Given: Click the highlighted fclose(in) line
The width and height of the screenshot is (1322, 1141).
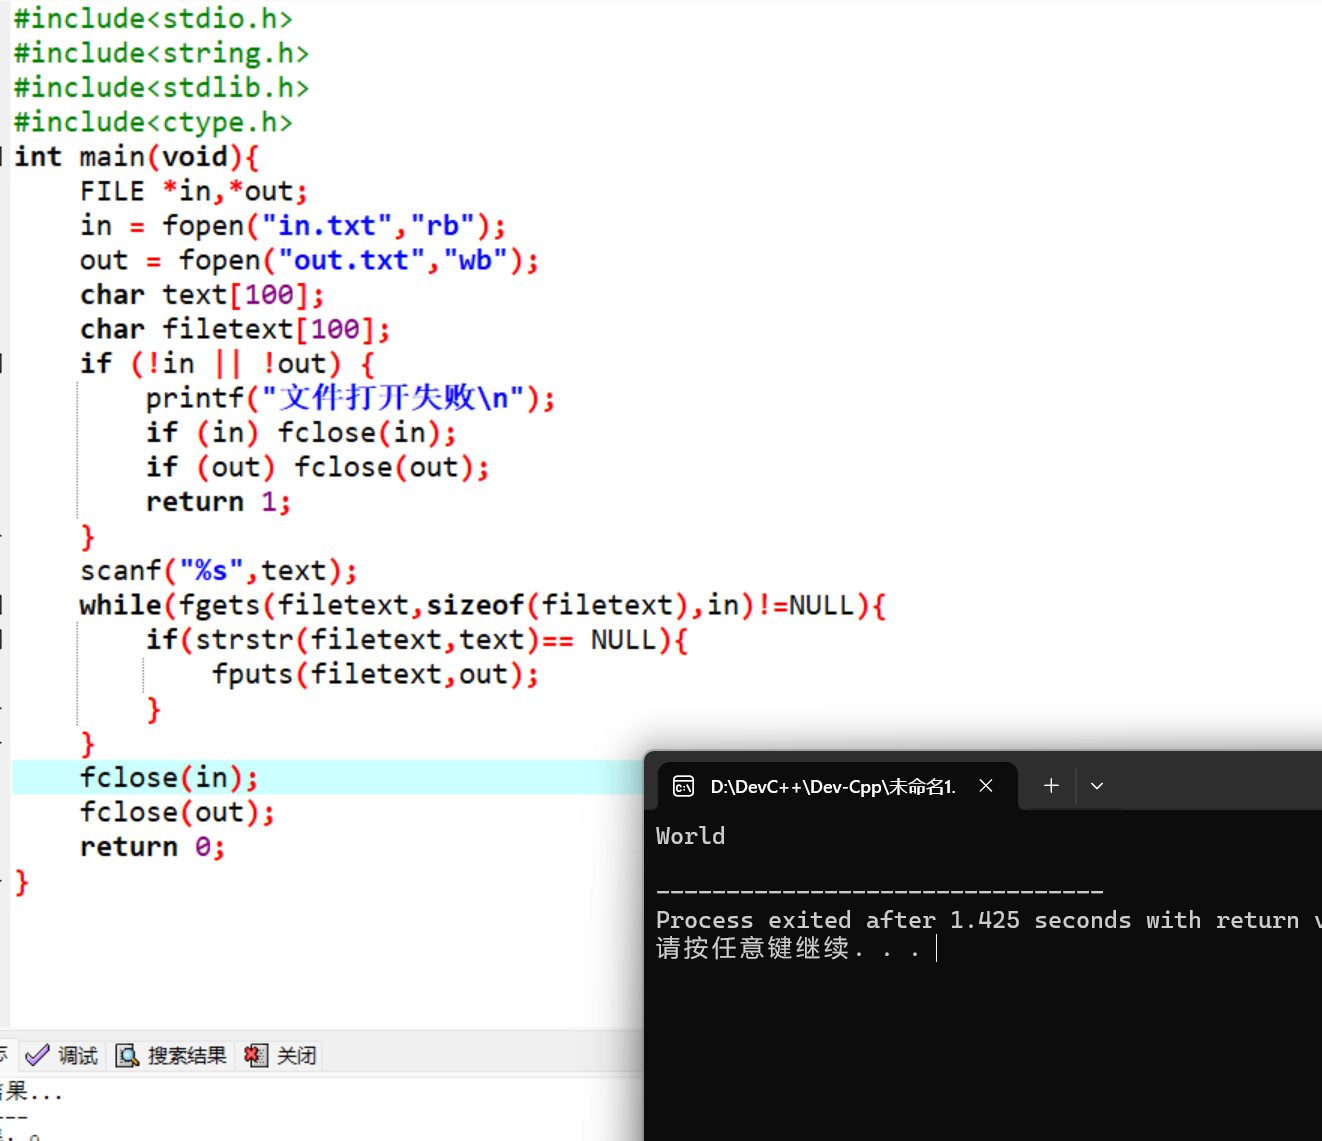Looking at the screenshot, I should (x=168, y=776).
